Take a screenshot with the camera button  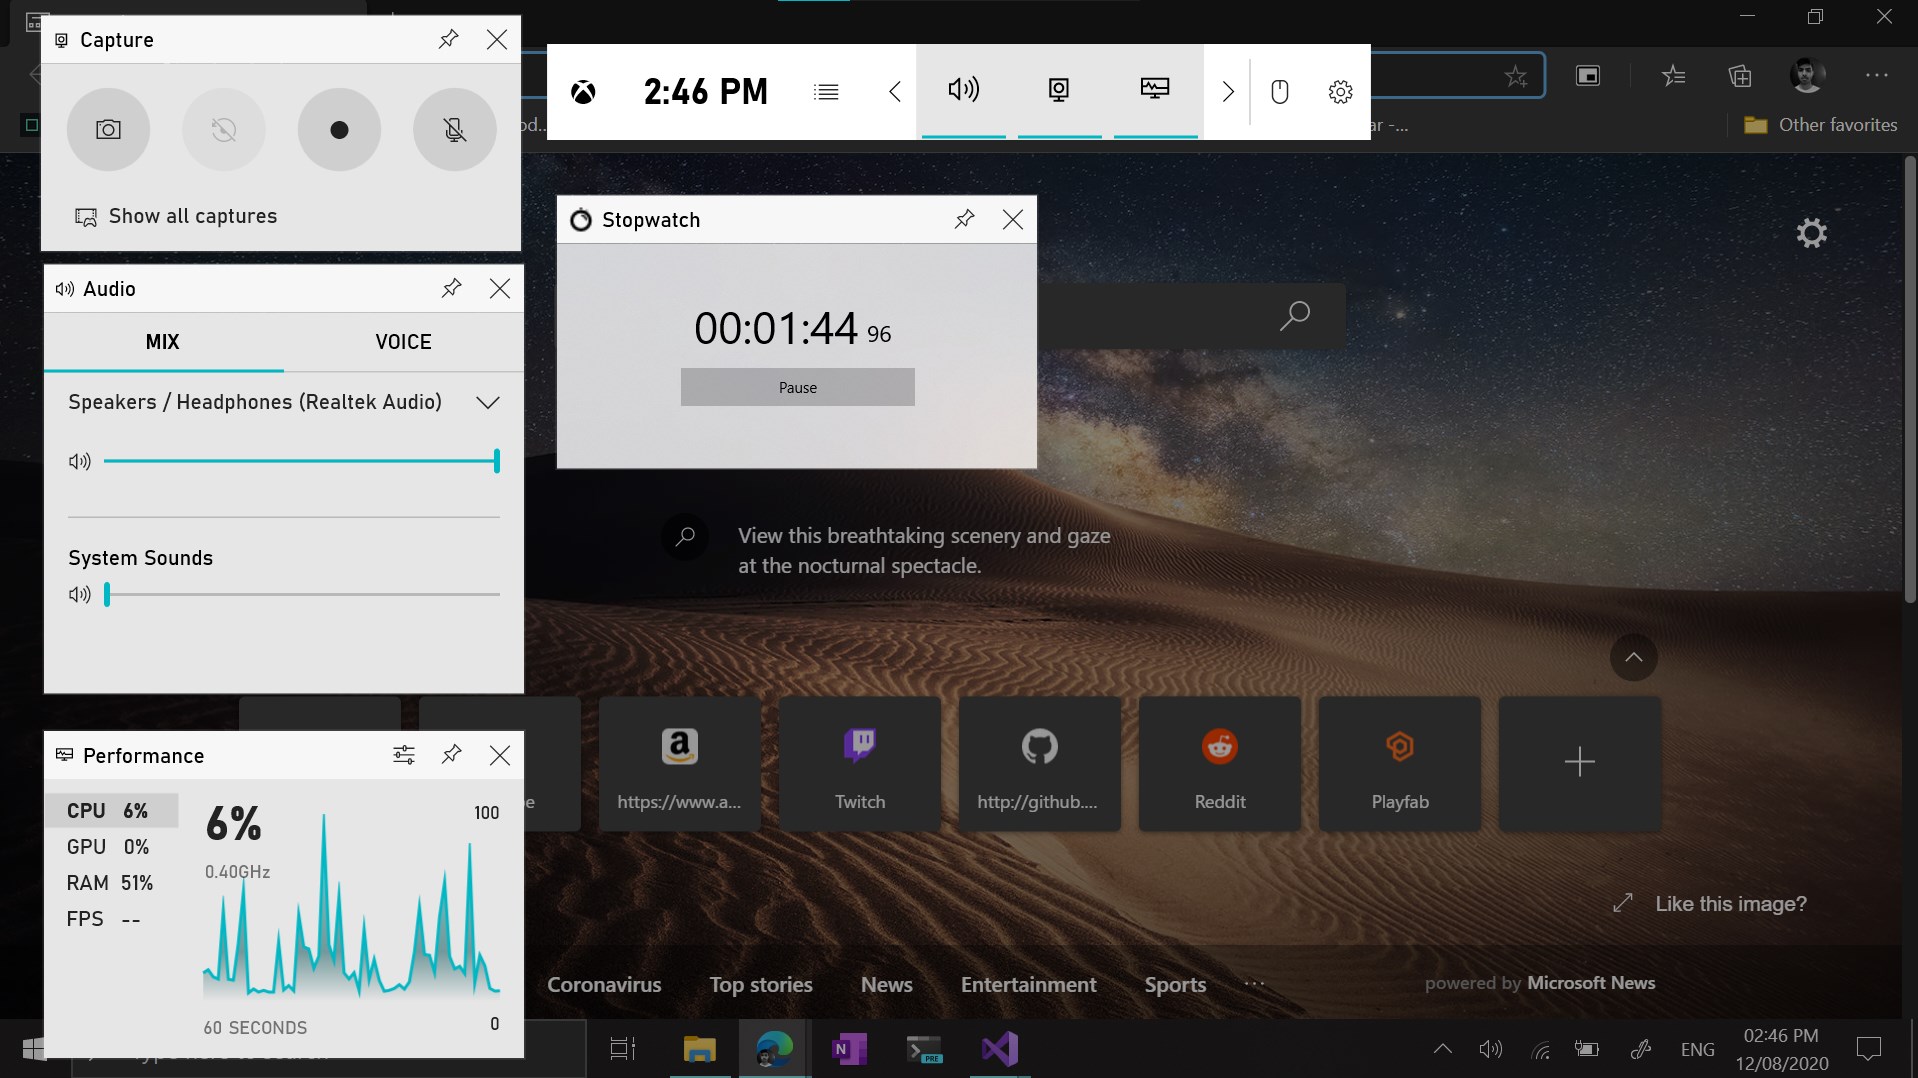point(108,130)
